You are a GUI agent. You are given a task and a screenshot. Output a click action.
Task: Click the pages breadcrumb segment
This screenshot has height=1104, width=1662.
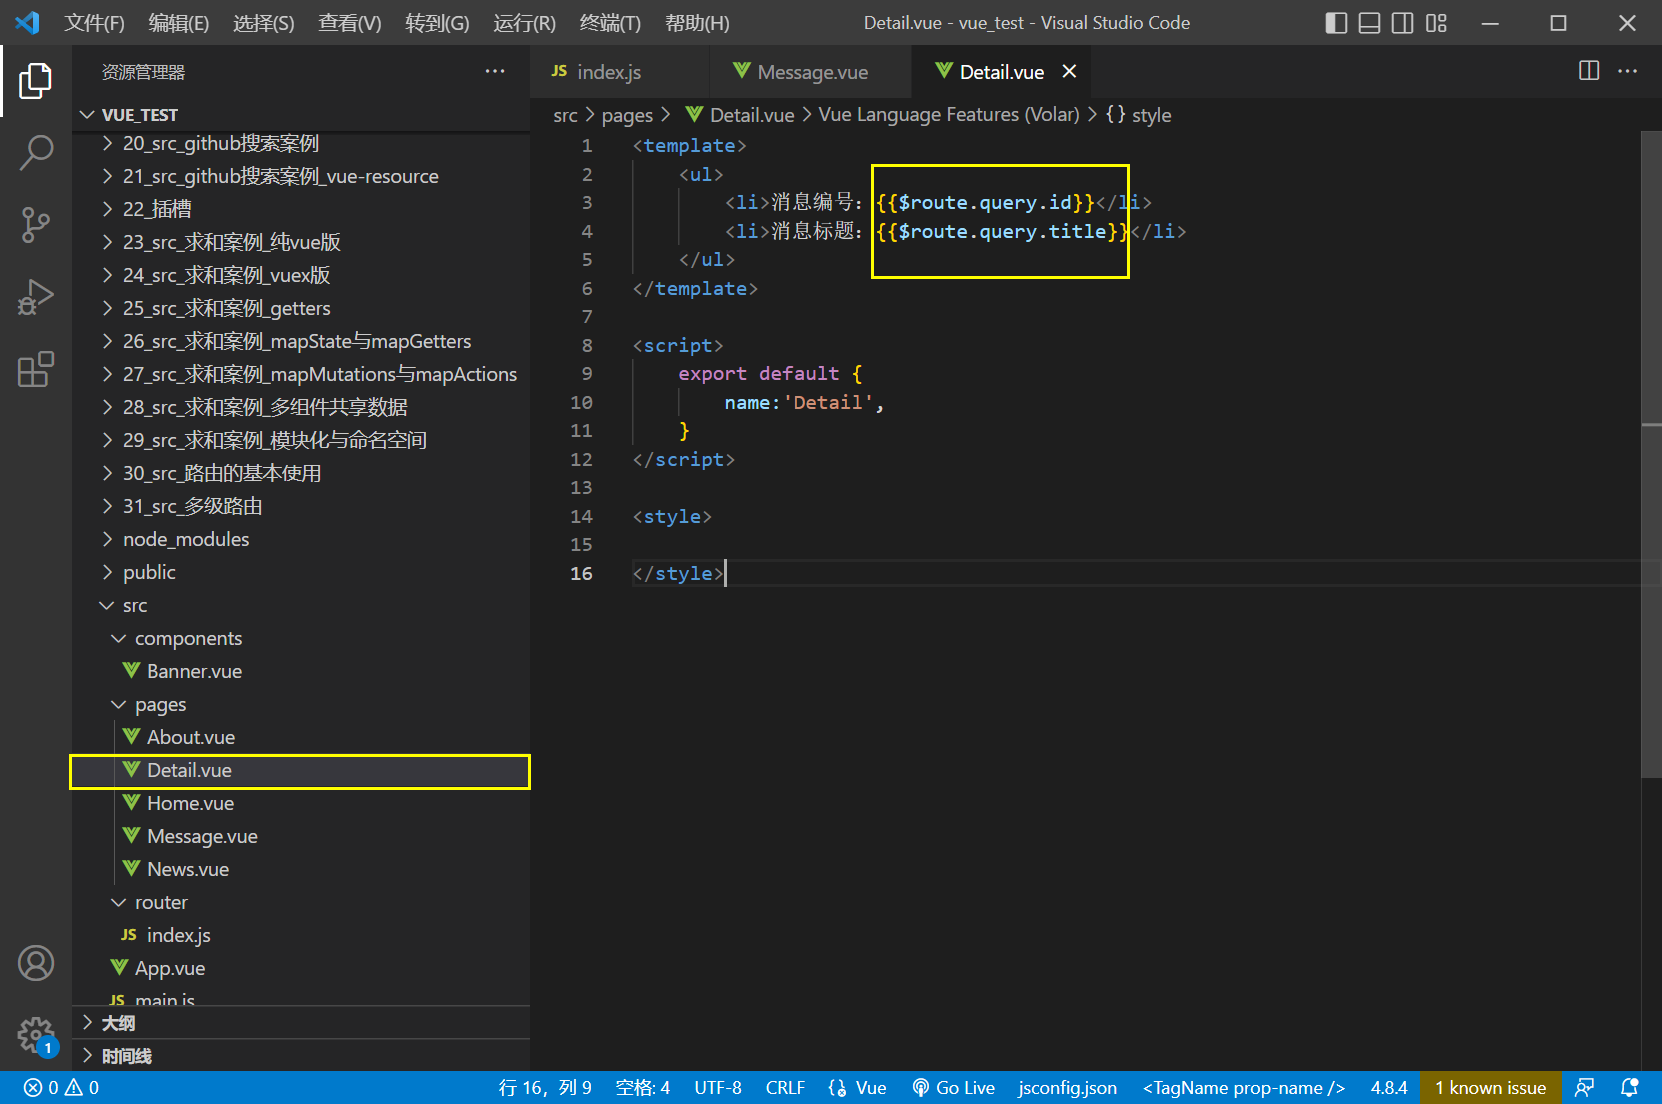click(627, 115)
